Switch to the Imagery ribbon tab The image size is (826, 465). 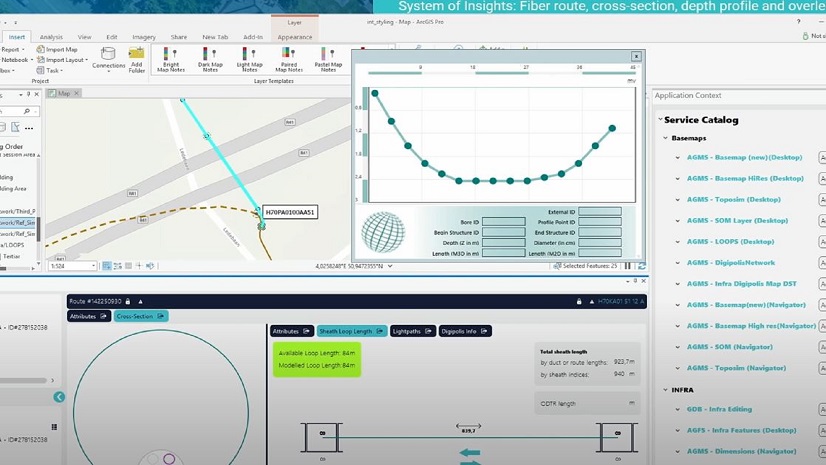(x=144, y=37)
